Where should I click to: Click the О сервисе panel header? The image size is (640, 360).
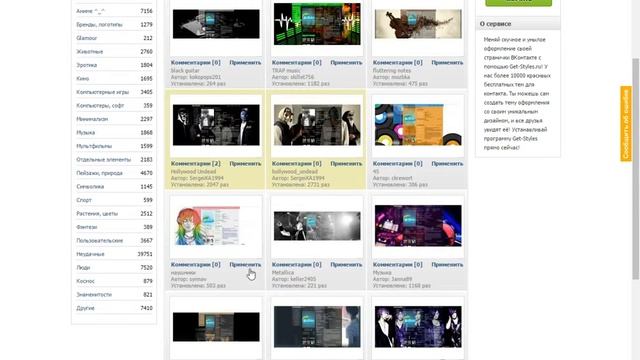pyautogui.click(x=518, y=24)
